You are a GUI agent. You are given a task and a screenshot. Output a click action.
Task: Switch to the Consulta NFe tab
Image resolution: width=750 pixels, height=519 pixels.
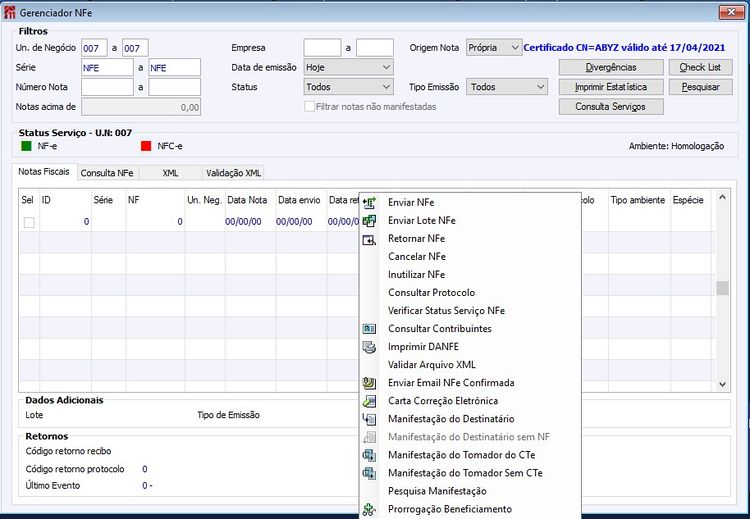tap(107, 173)
